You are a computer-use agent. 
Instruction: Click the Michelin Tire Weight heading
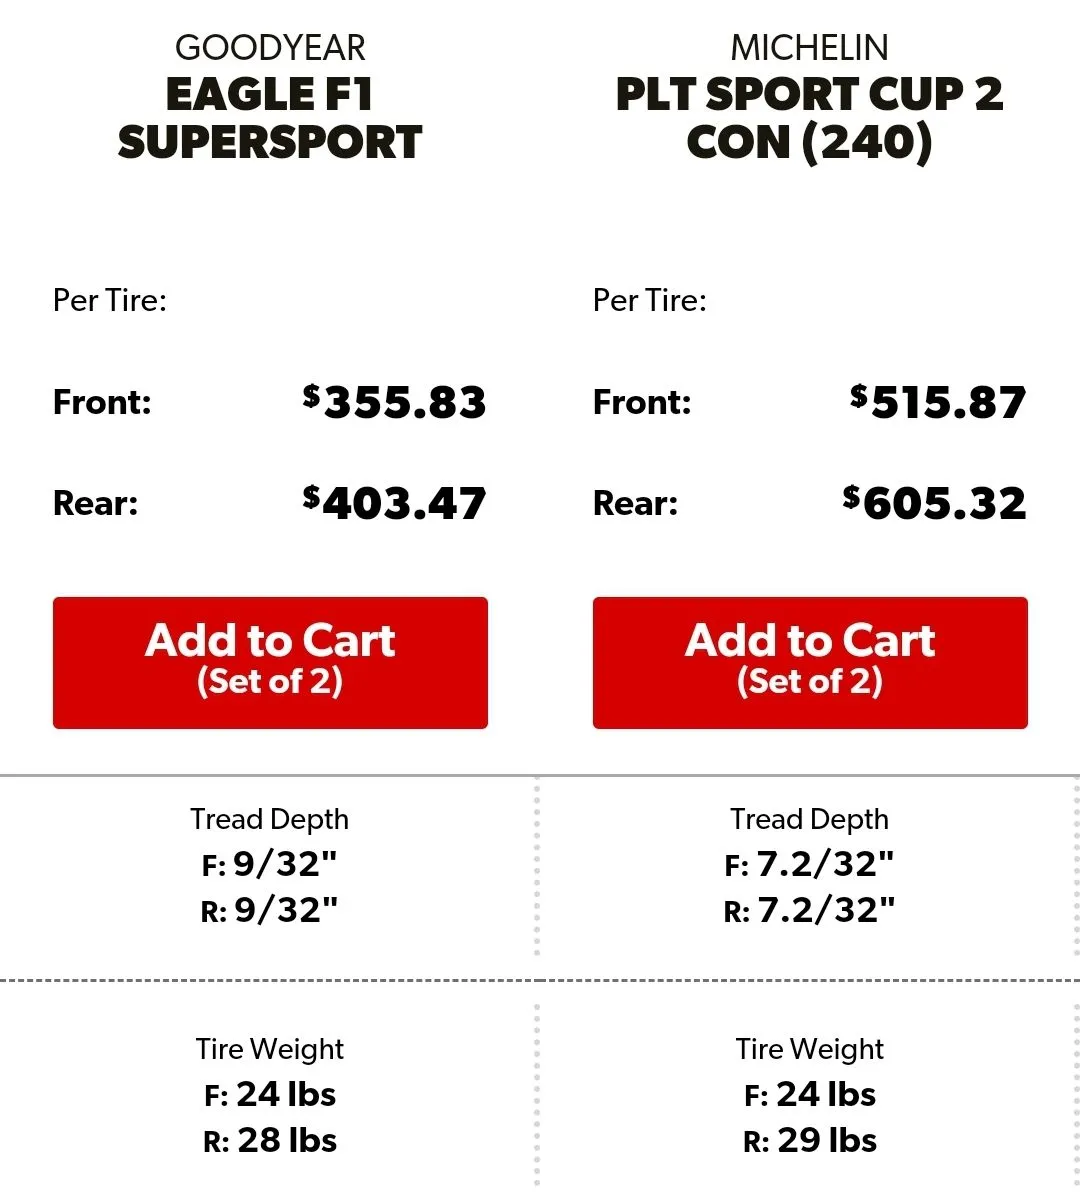(x=810, y=1049)
